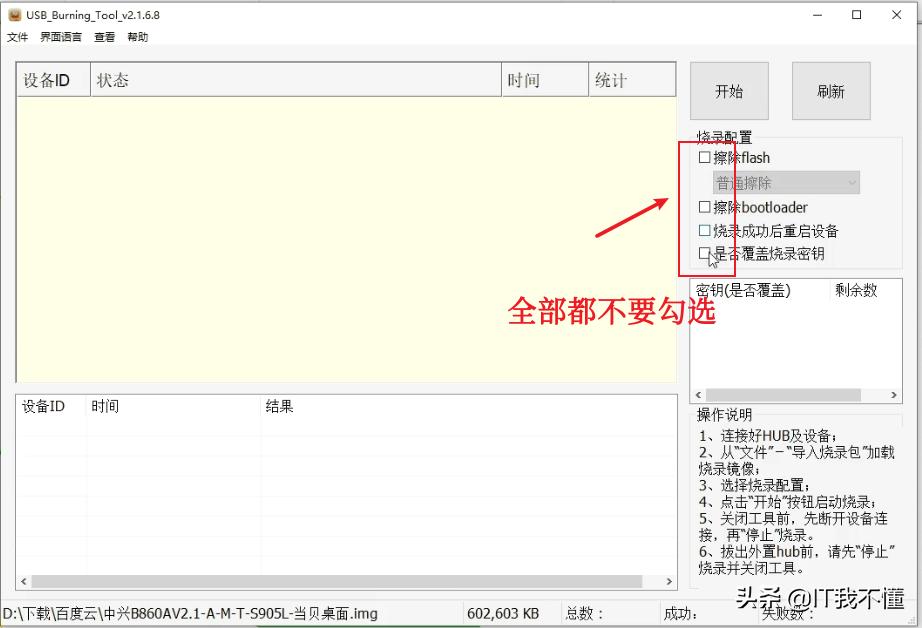Enable the 擦除flash checkbox
Image resolution: width=922 pixels, height=628 pixels.
click(704, 157)
